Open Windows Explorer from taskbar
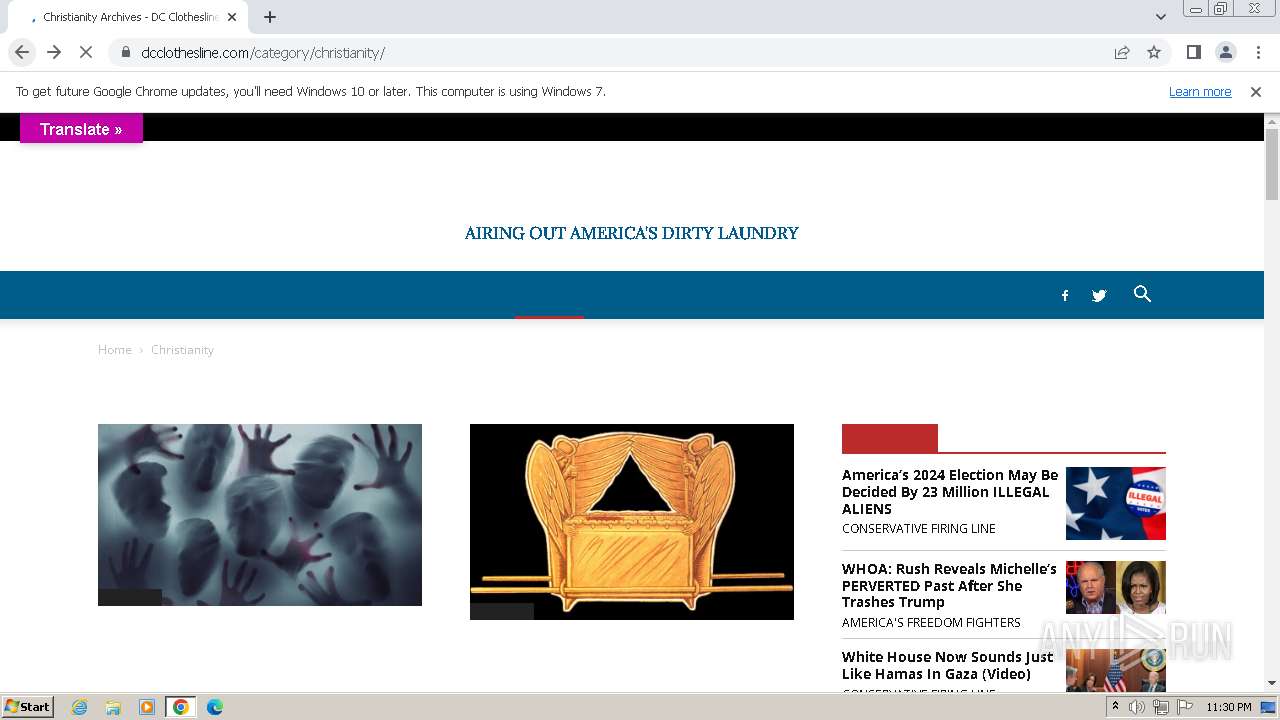The height and width of the screenshot is (720, 1280). (x=113, y=707)
